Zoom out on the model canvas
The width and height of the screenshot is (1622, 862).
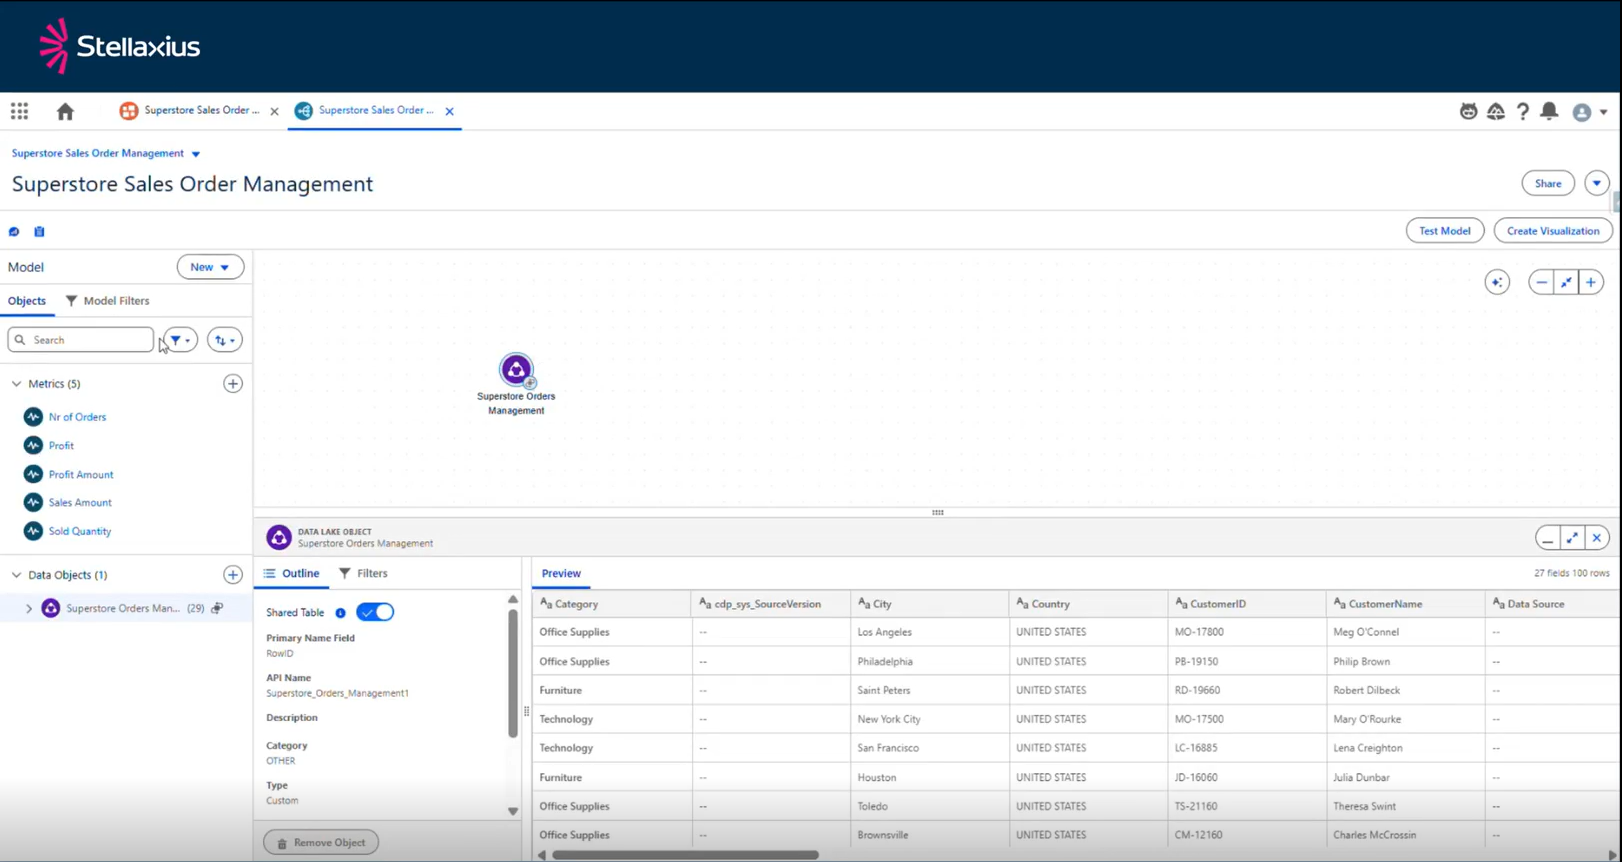coord(1541,282)
